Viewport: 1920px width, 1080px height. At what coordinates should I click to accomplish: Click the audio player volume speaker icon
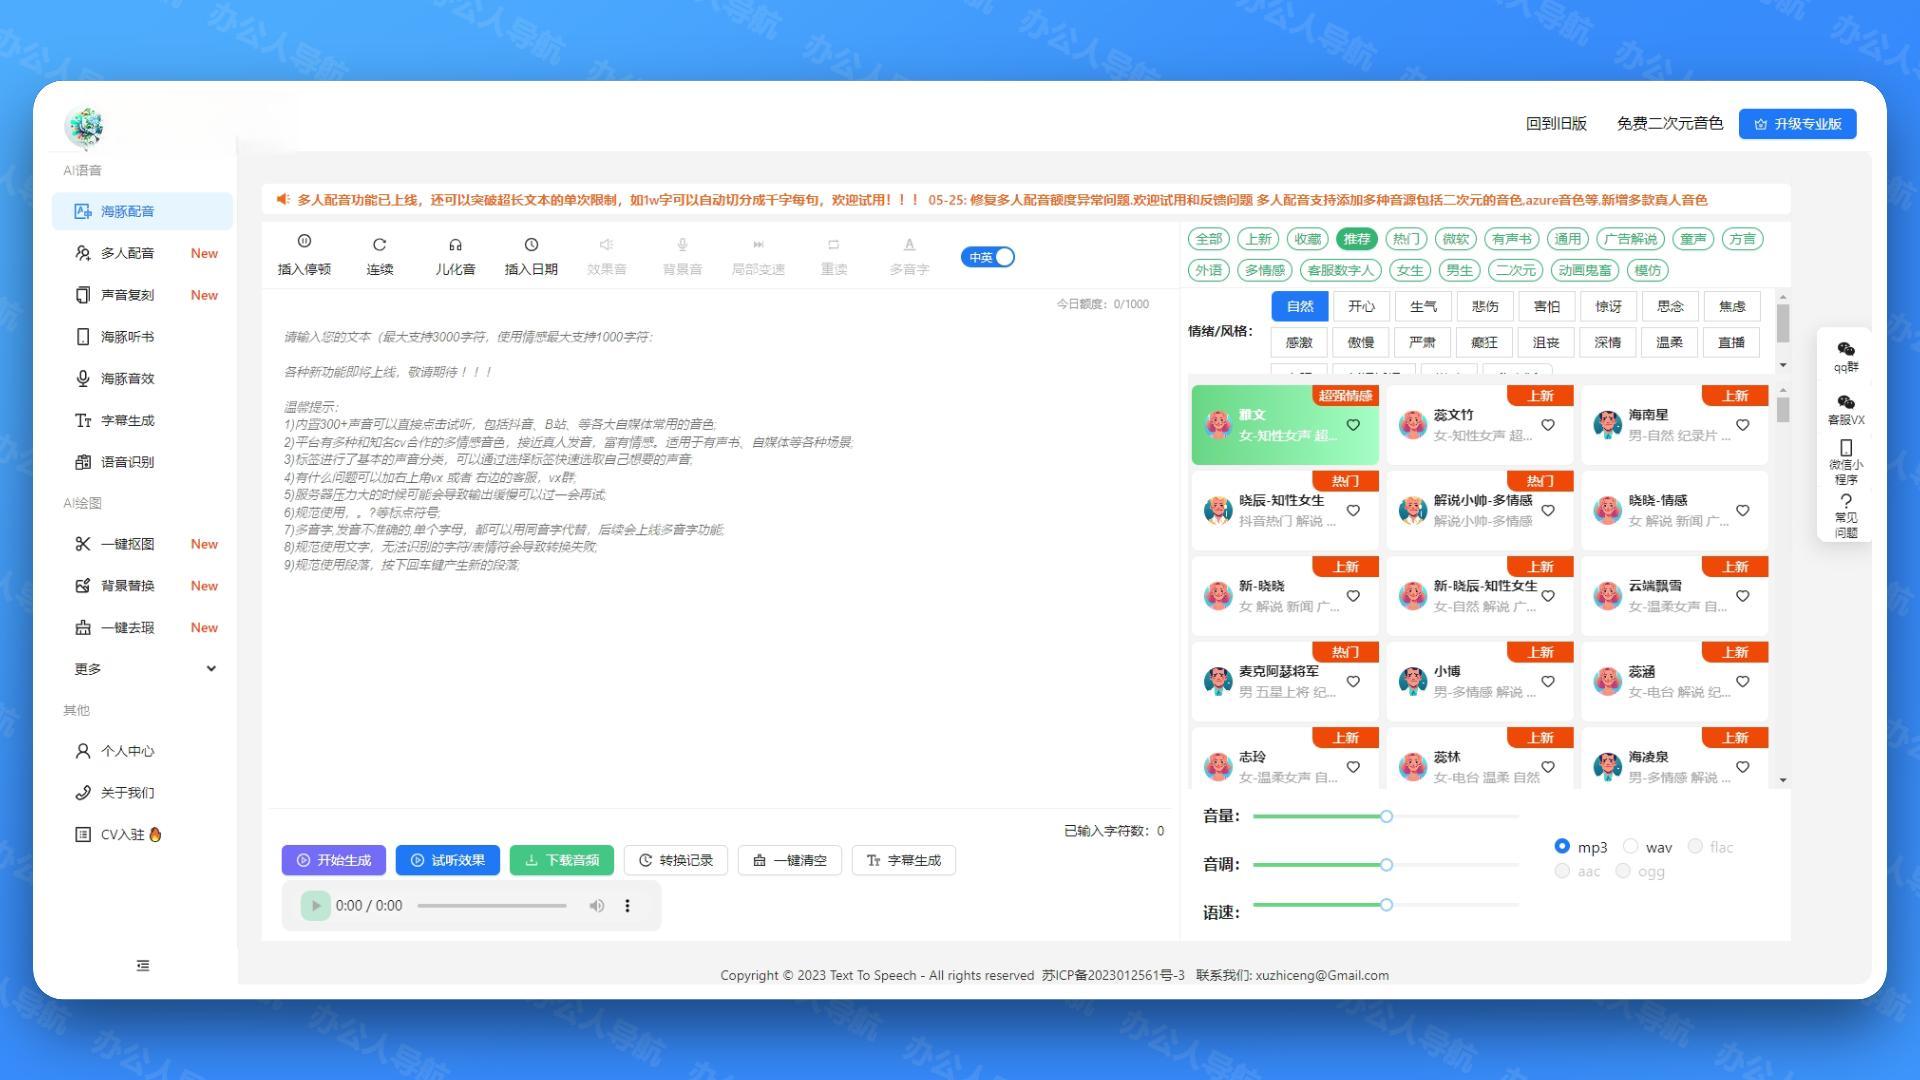tap(597, 906)
